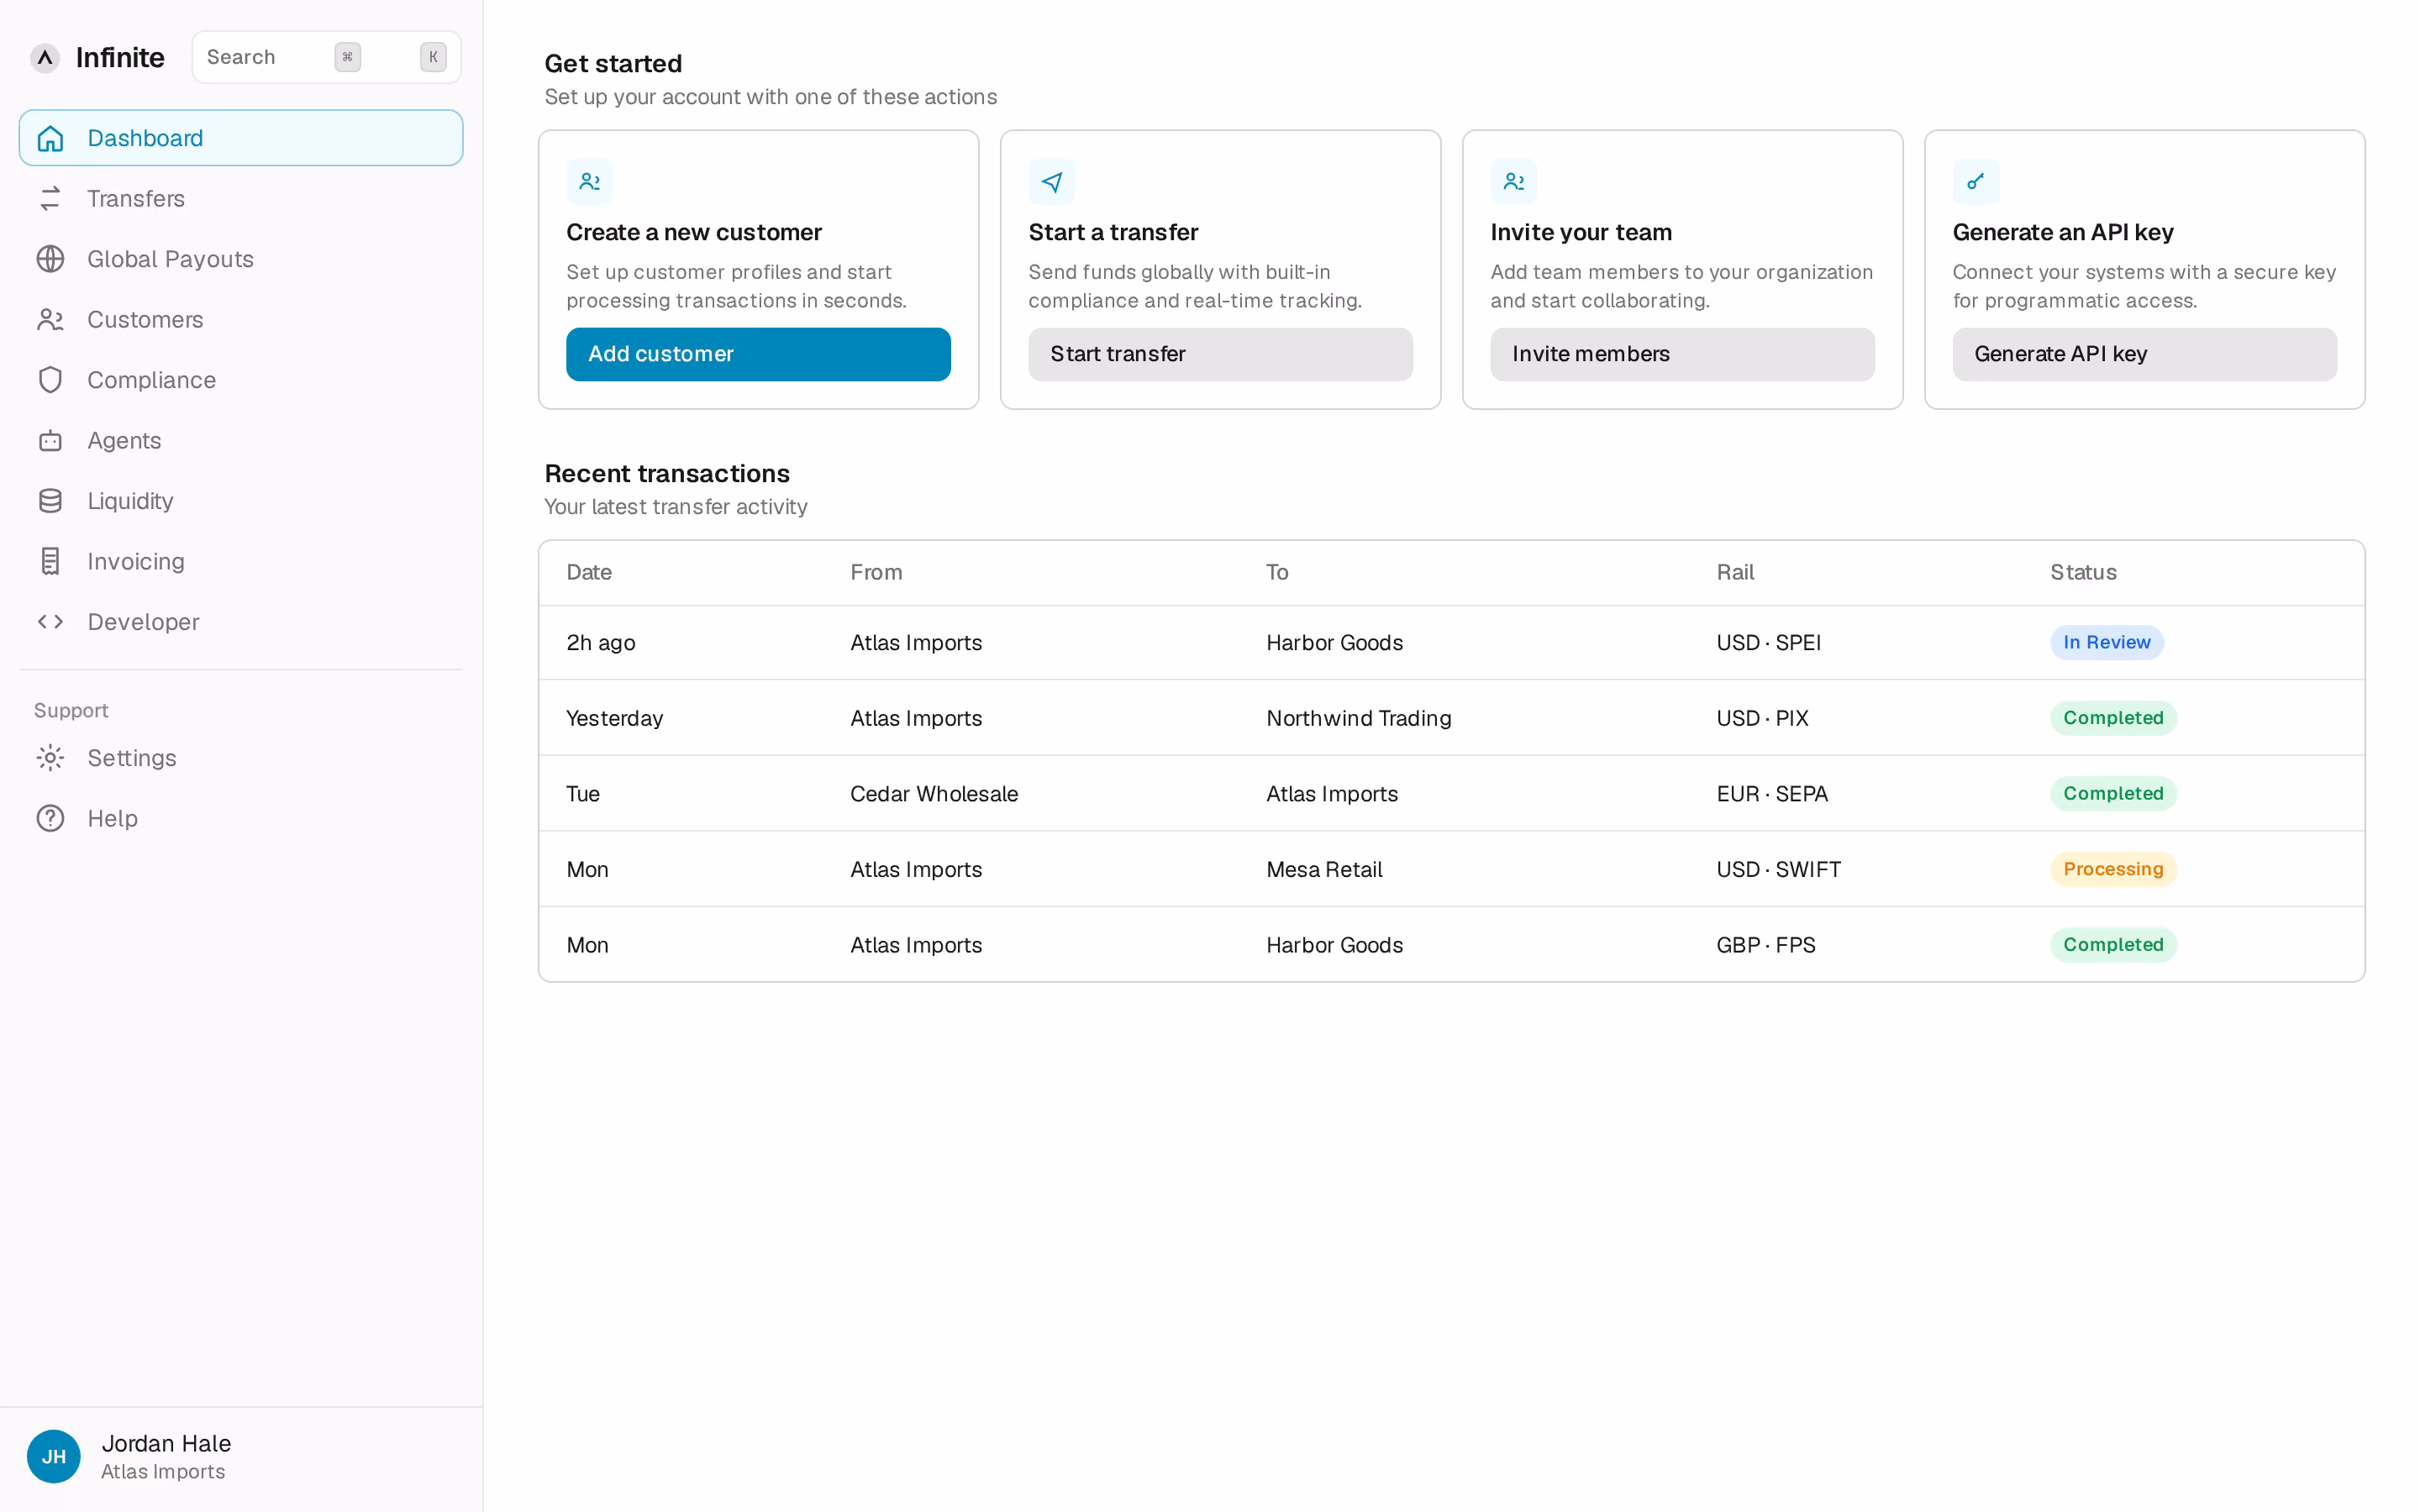
Task: Click the To column header
Action: click(x=1277, y=573)
